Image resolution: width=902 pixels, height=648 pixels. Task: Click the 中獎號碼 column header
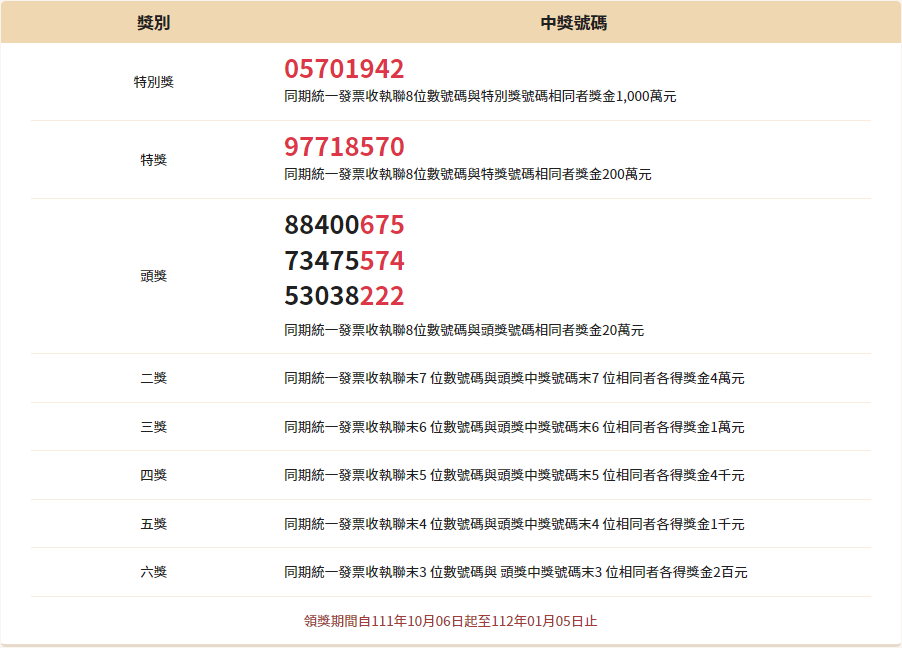point(573,22)
